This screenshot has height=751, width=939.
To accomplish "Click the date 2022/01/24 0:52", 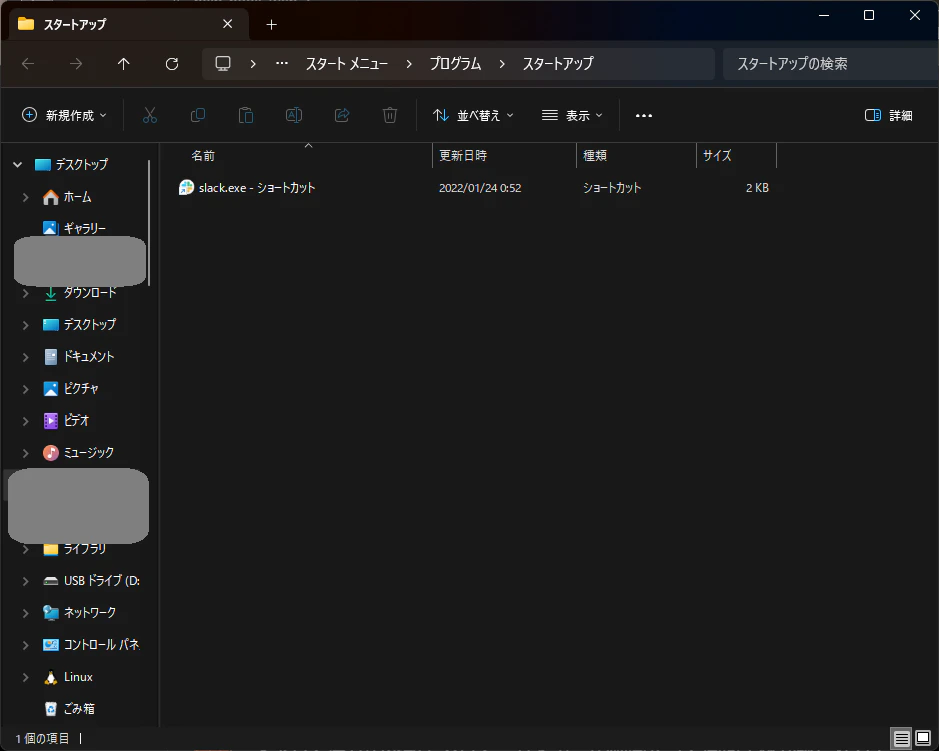I will [480, 187].
